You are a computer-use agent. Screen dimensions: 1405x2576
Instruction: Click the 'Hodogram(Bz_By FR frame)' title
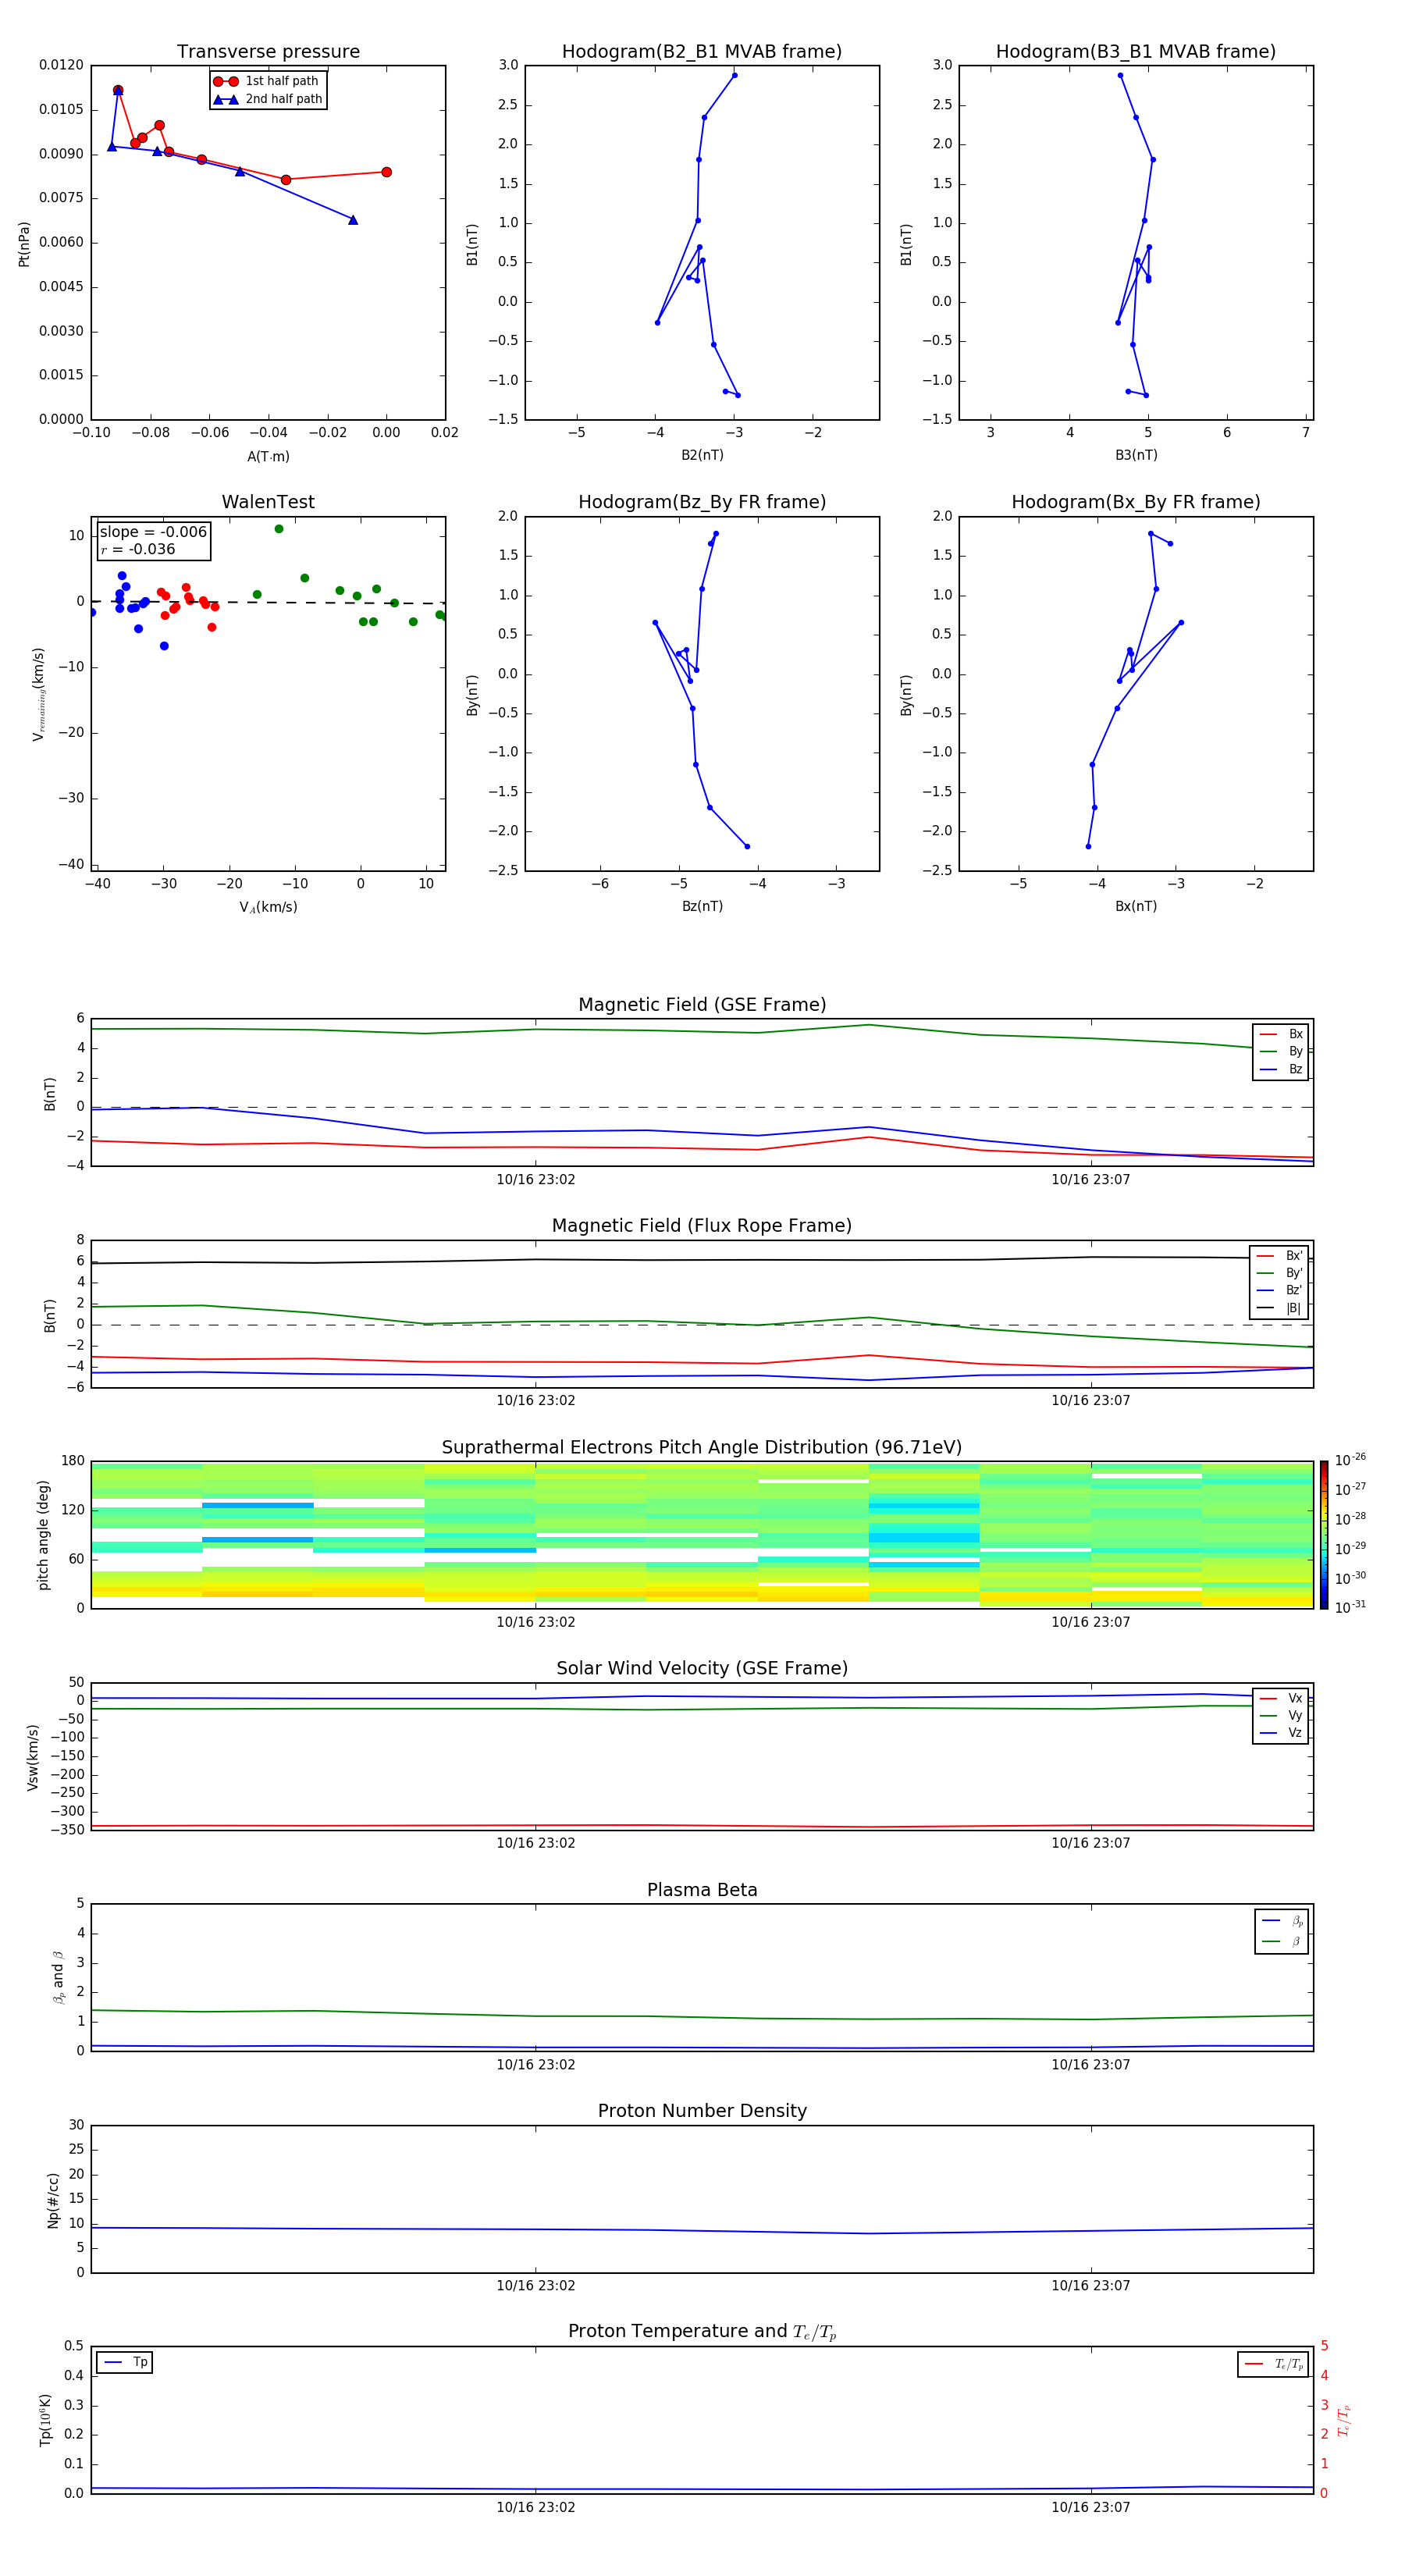[702, 502]
